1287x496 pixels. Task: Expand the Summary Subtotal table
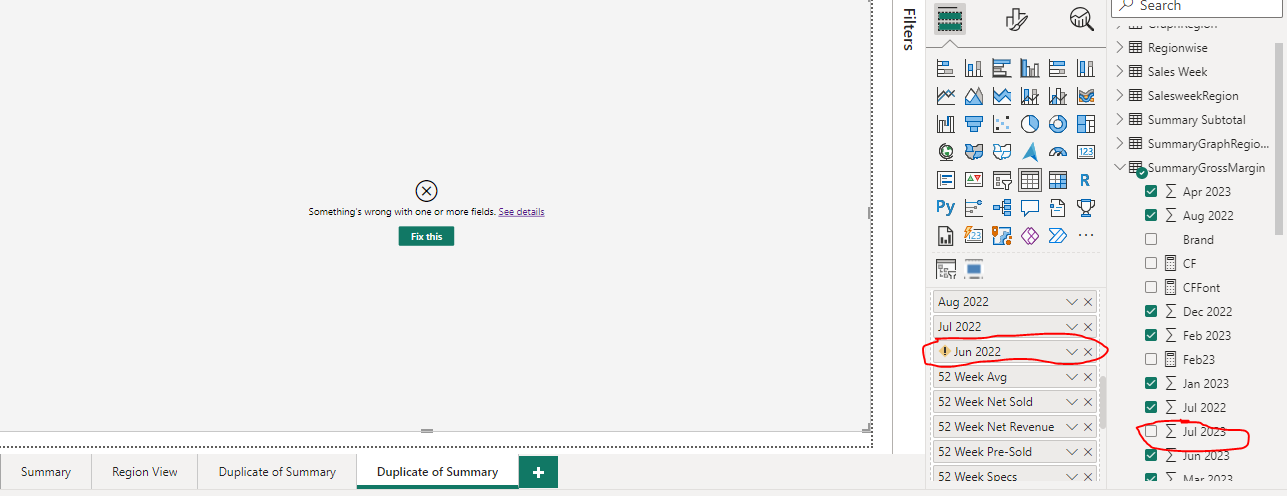(1120, 119)
